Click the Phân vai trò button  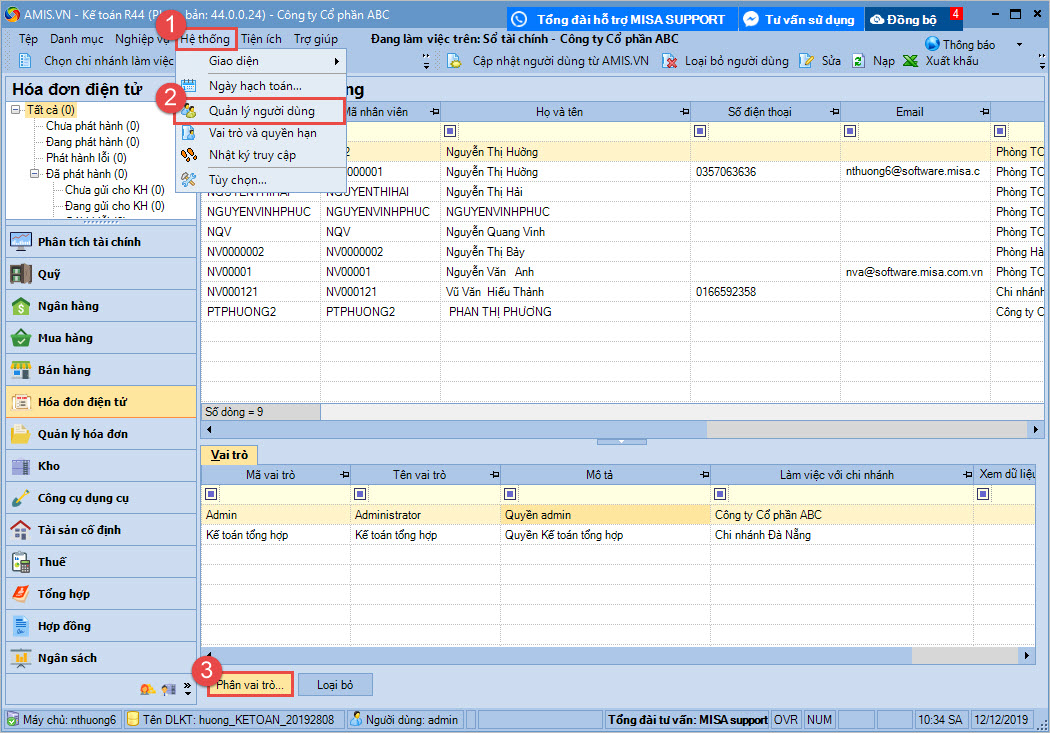[250, 684]
